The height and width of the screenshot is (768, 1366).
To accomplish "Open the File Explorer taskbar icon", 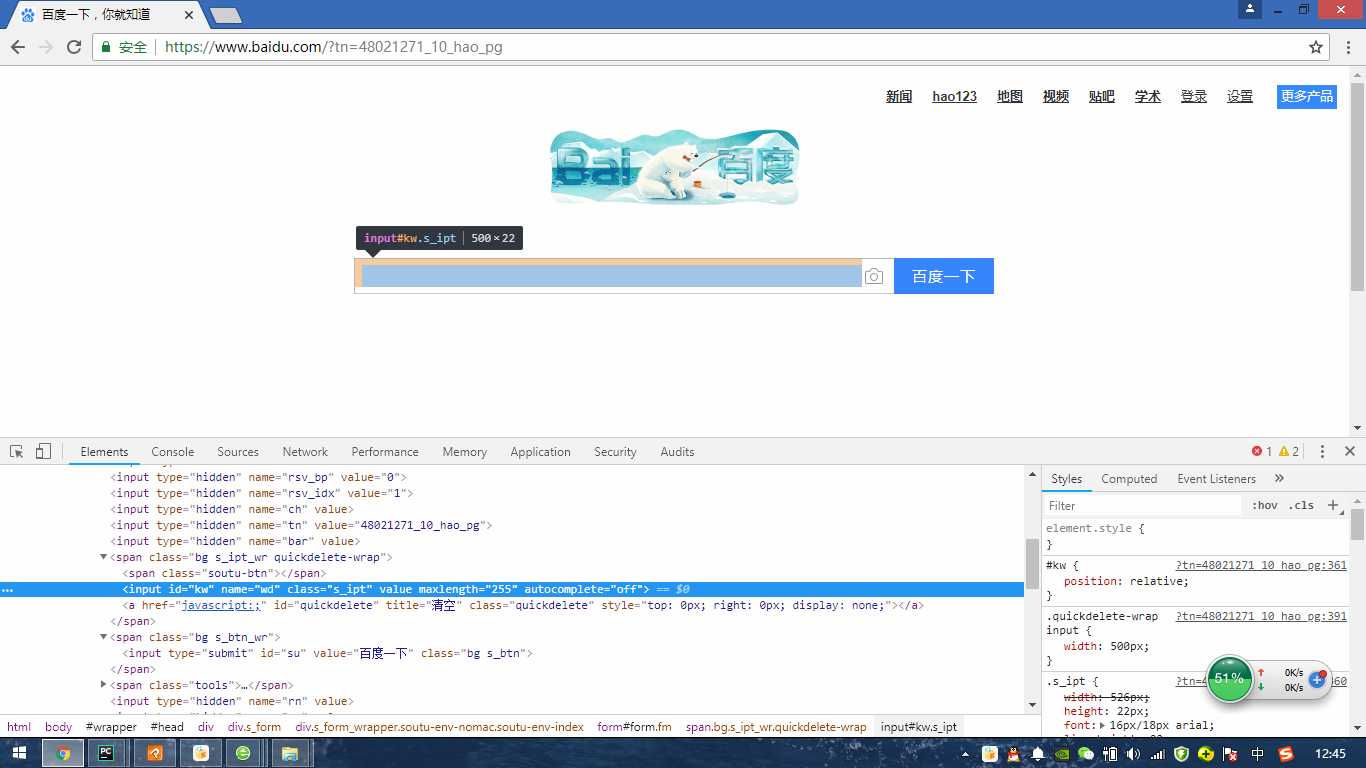I will pos(289,753).
